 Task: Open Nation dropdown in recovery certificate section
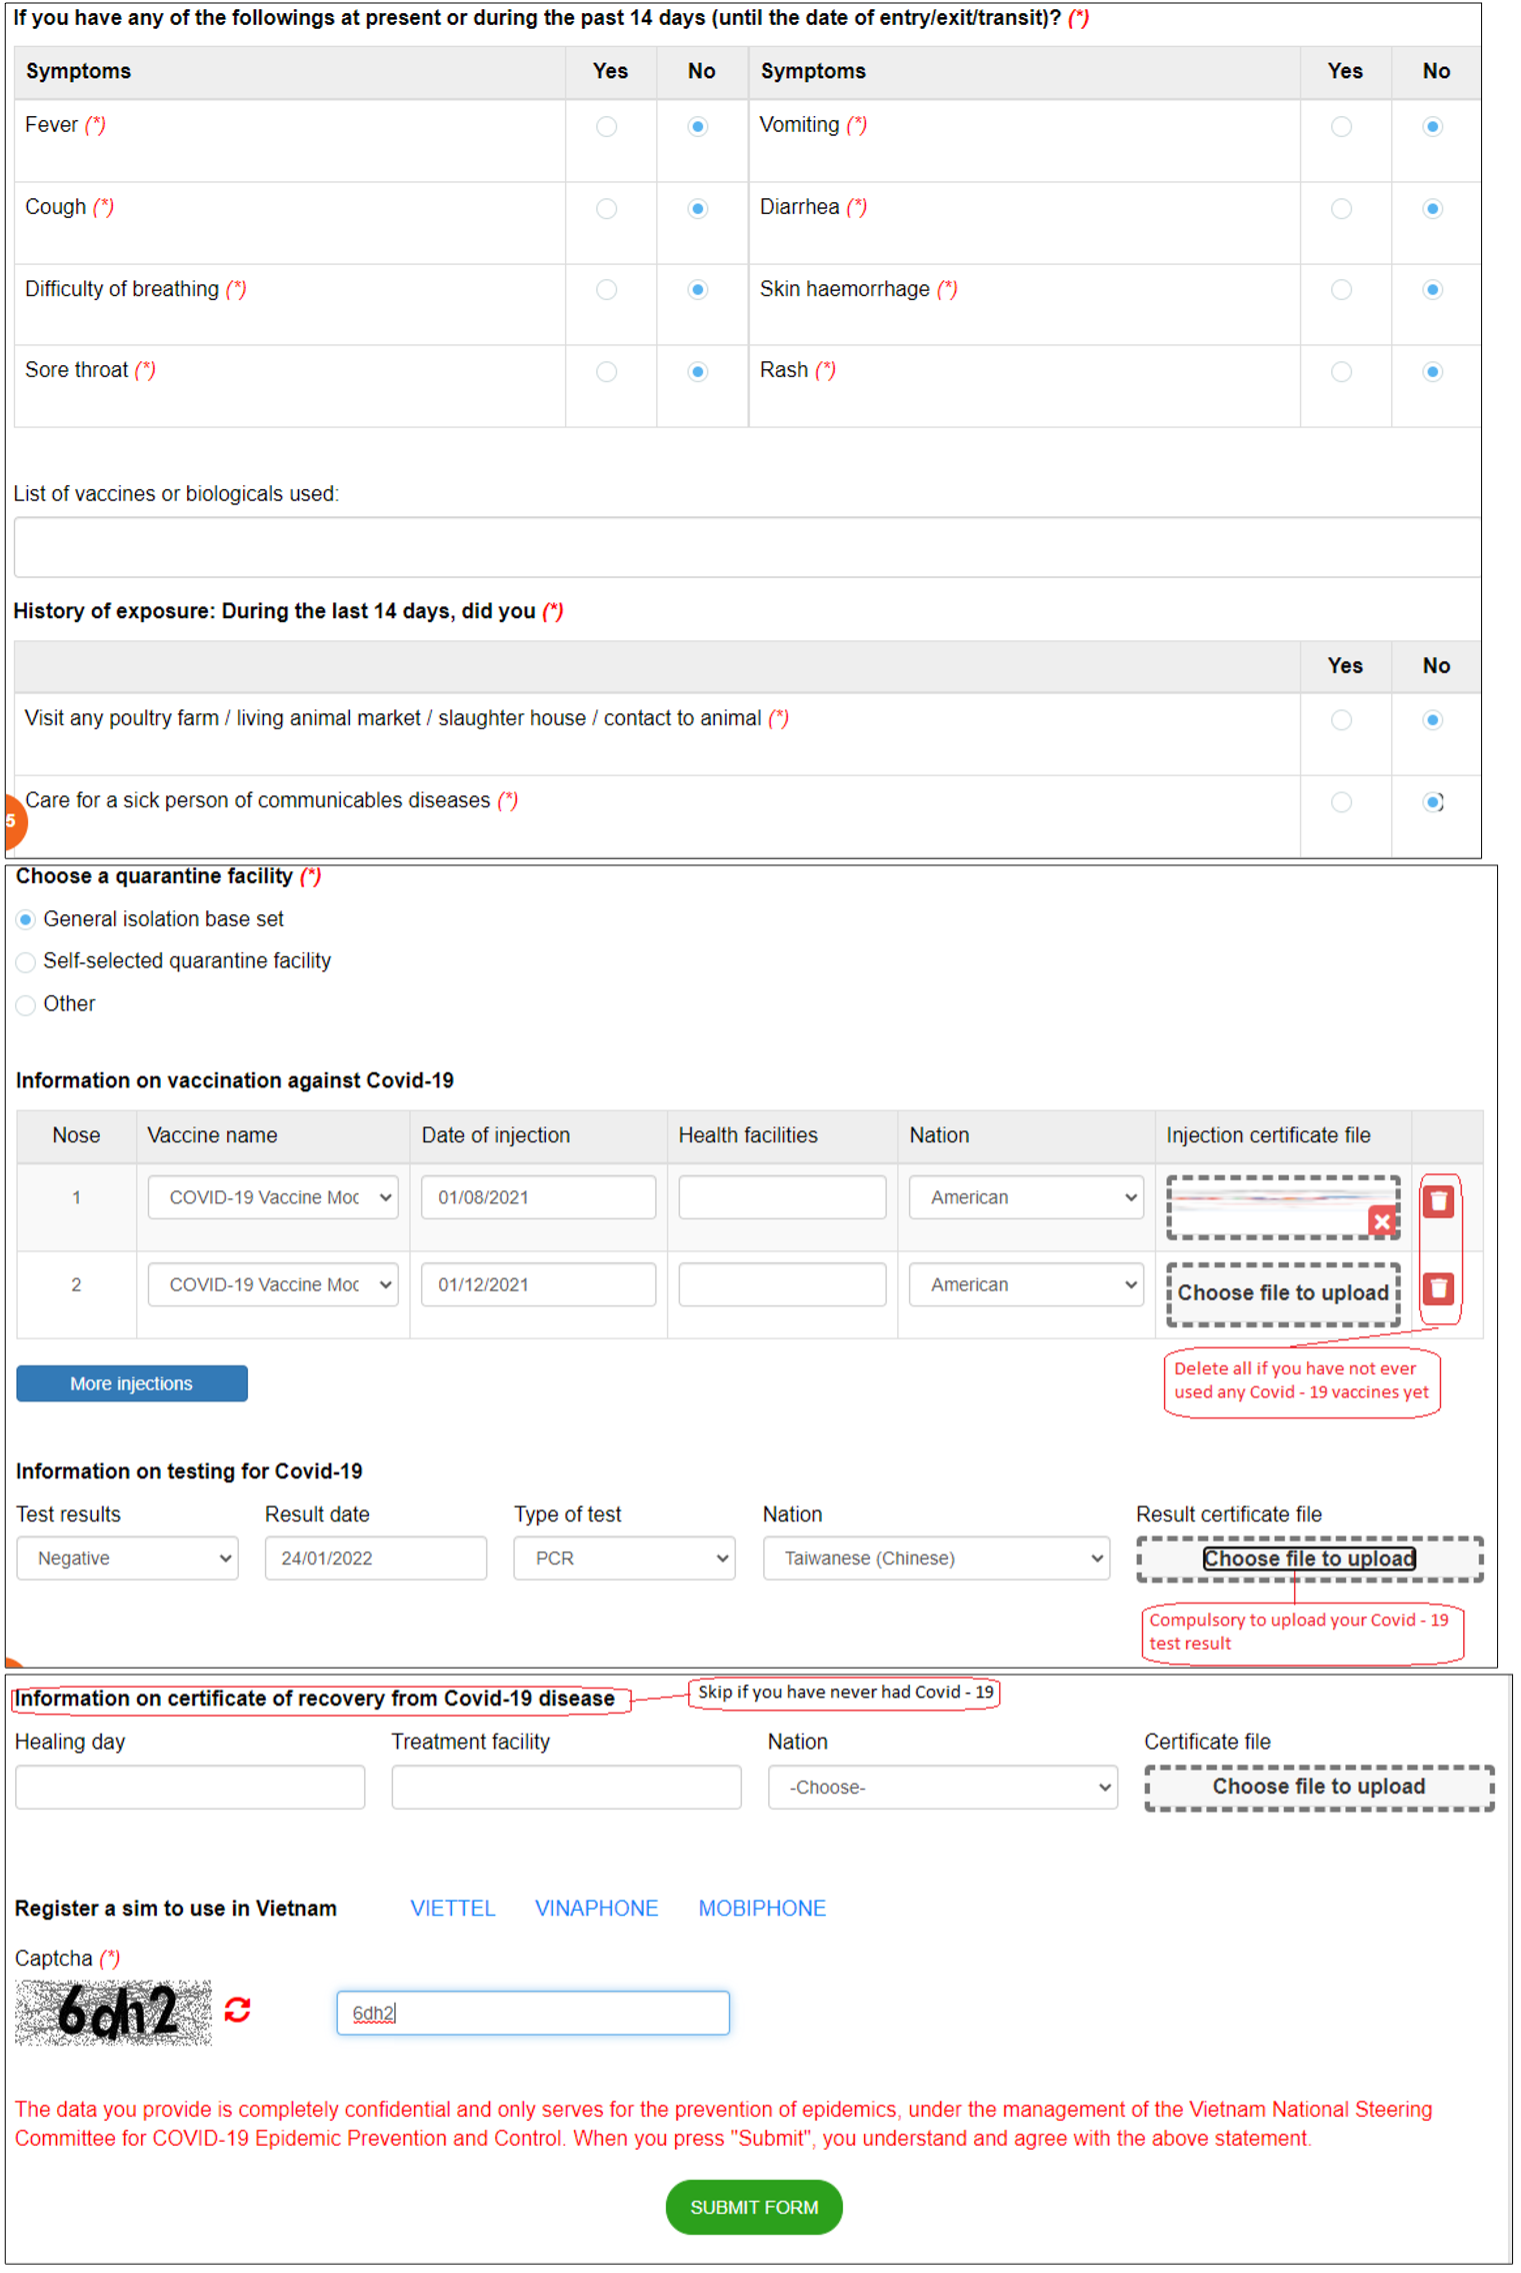pos(942,1787)
